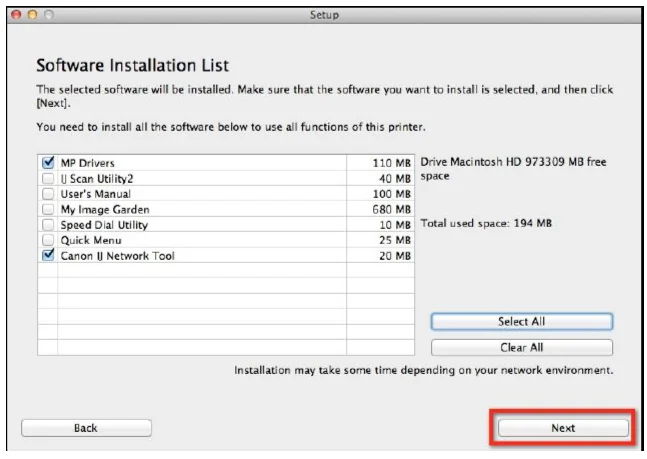647x459 pixels.
Task: Tick the Quick Menu checkbox
Action: point(48,240)
